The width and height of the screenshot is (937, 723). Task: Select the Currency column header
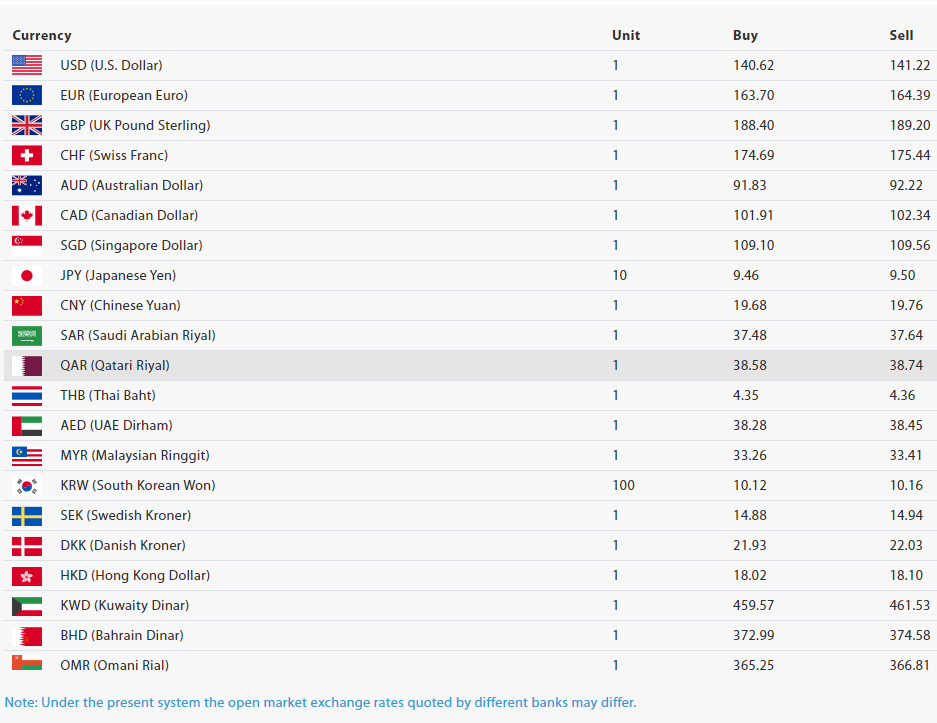pyautogui.click(x=42, y=35)
